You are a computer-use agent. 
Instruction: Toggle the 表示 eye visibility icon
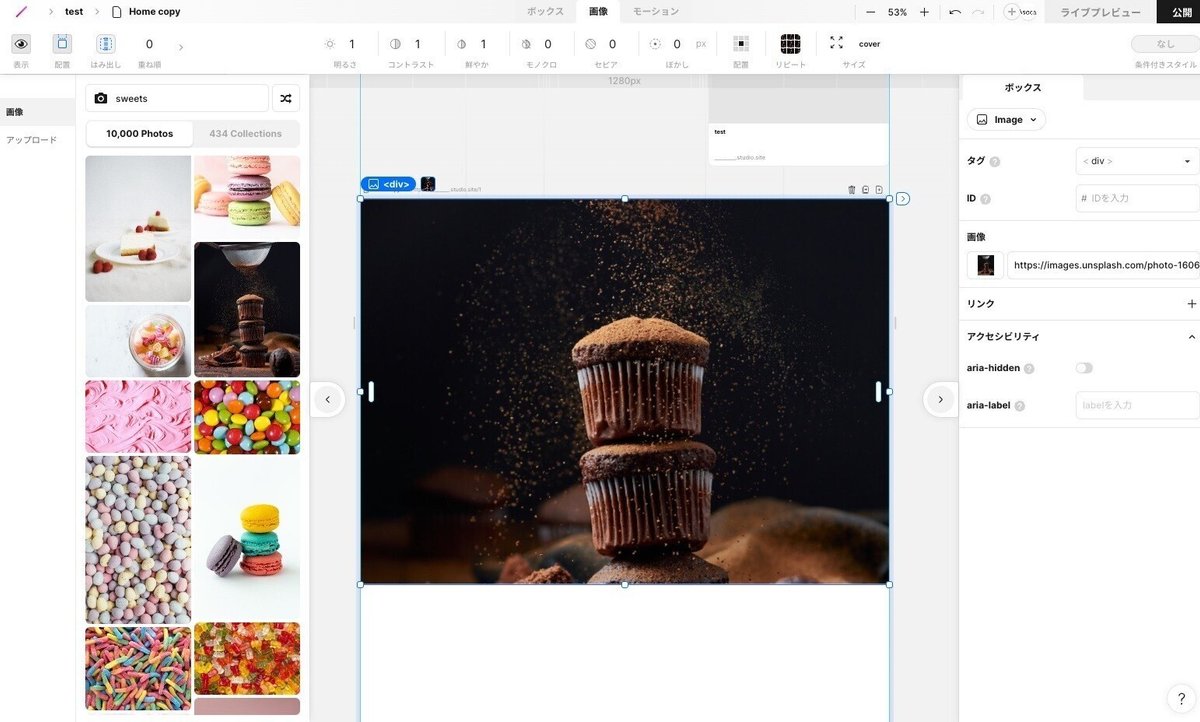pyautogui.click(x=21, y=44)
